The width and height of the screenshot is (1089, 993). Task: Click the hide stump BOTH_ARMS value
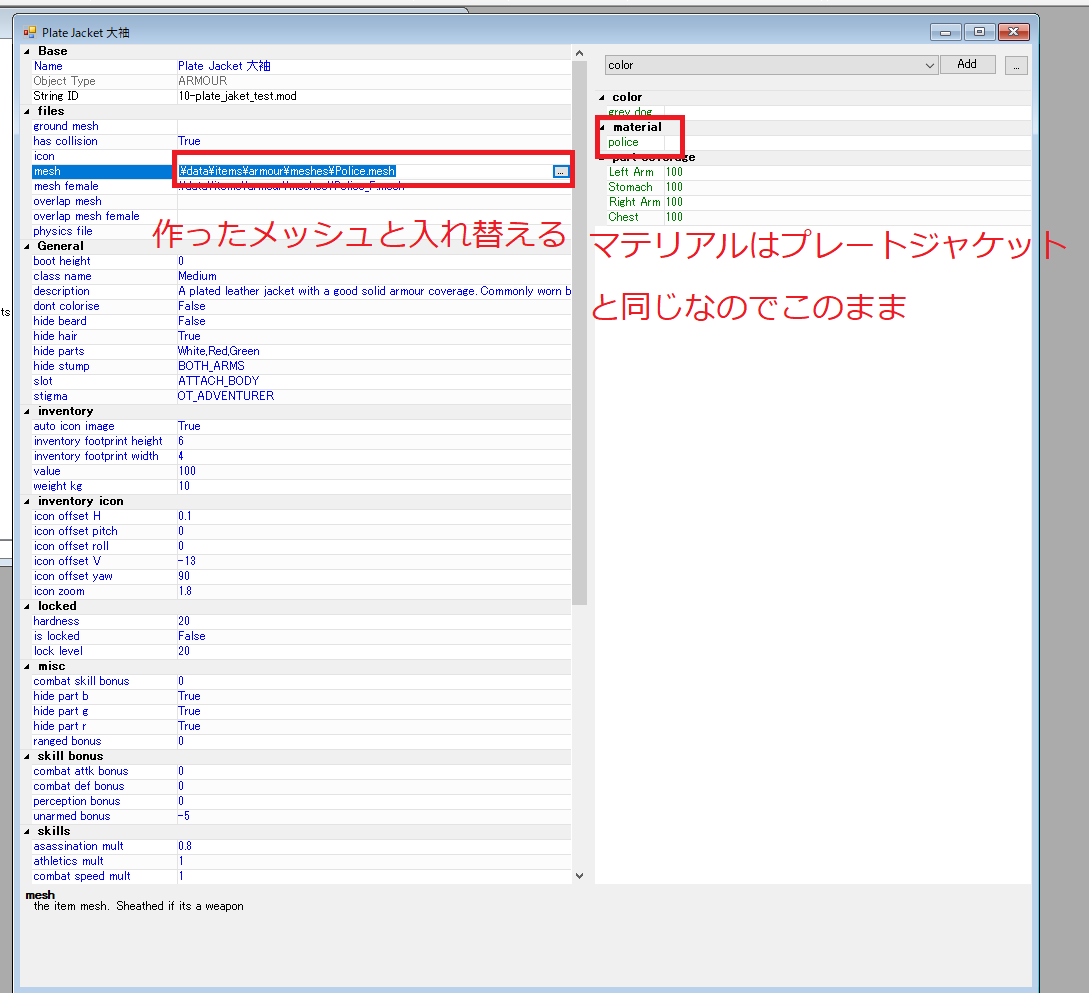211,366
